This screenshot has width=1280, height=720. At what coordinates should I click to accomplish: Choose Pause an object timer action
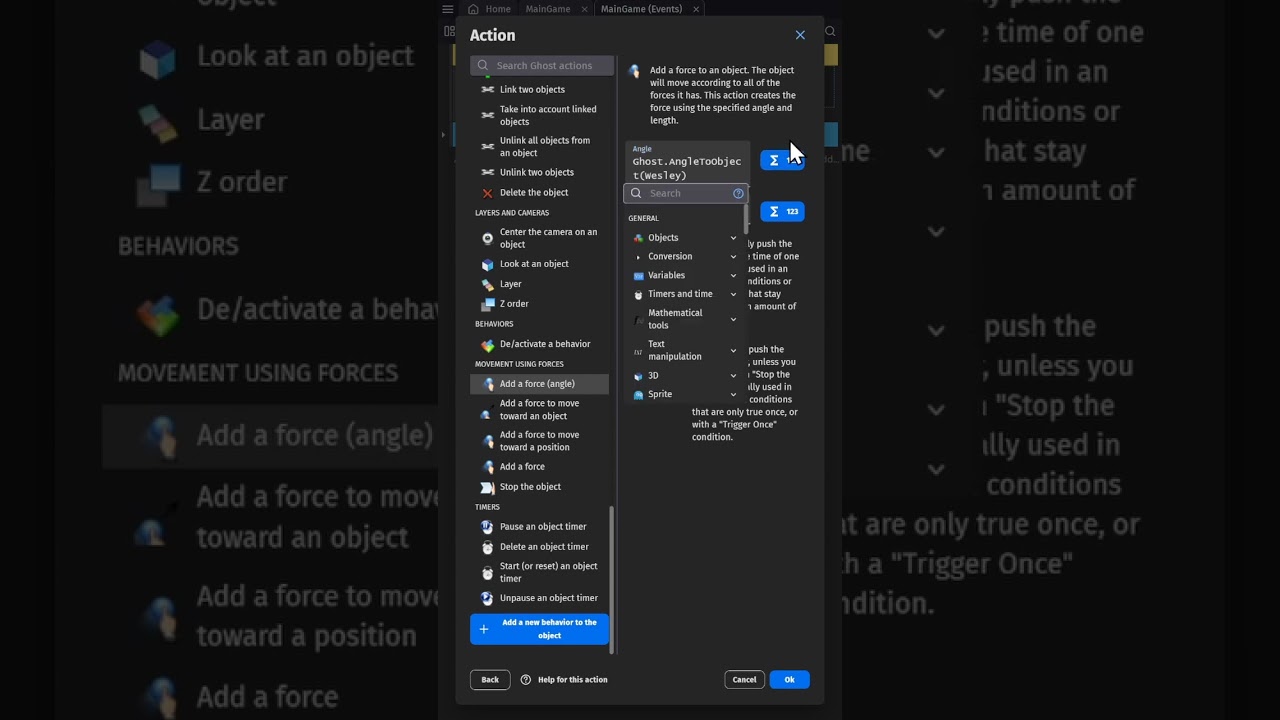tap(539, 527)
